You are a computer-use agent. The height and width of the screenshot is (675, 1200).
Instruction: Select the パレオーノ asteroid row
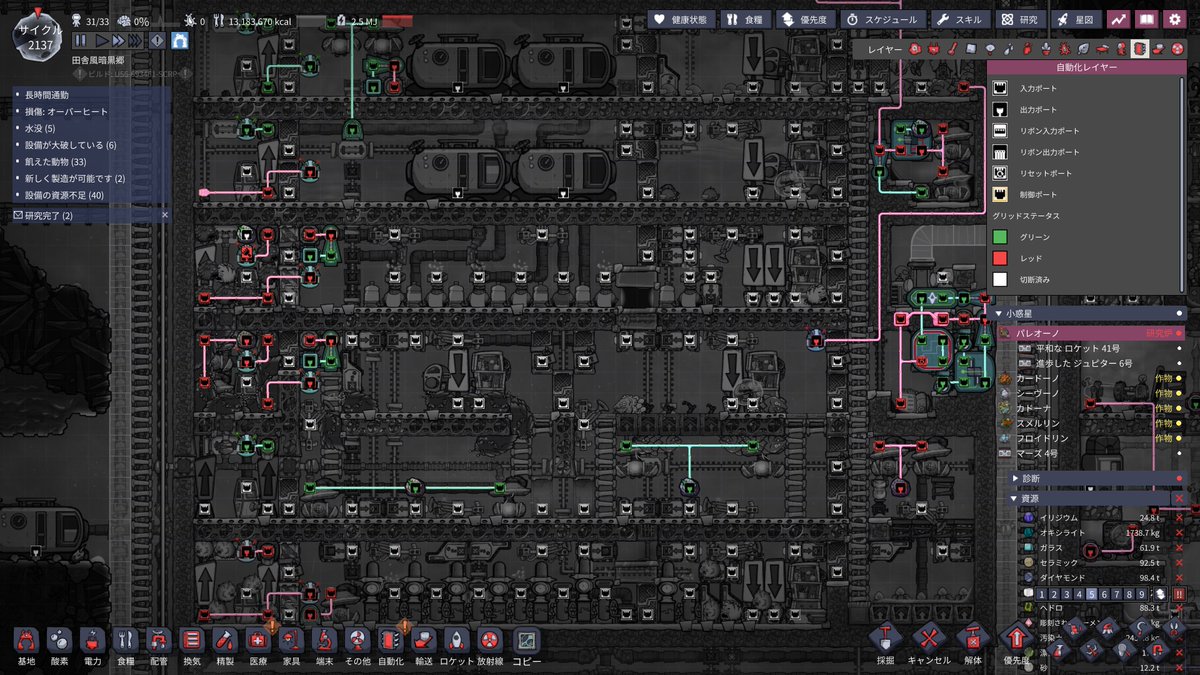tap(1092, 333)
